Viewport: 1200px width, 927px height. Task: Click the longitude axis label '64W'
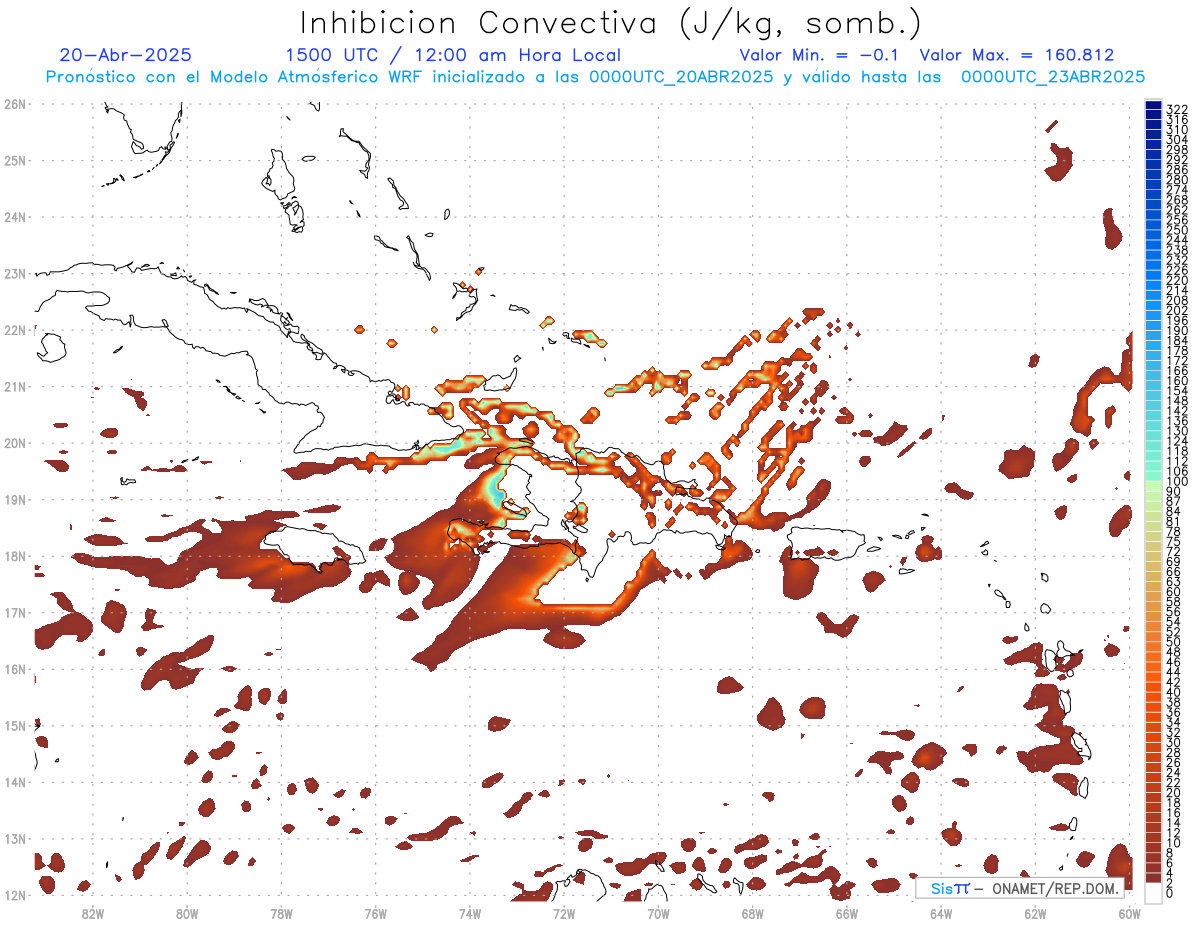click(x=941, y=913)
